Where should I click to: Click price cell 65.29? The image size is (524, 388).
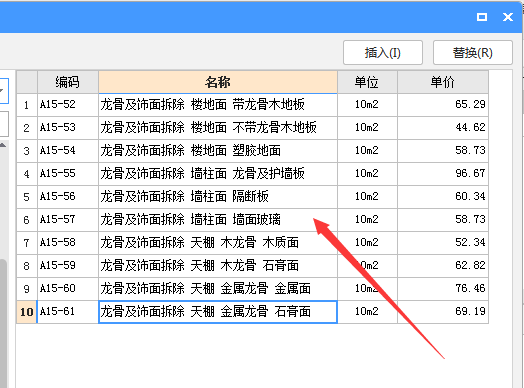click(443, 105)
